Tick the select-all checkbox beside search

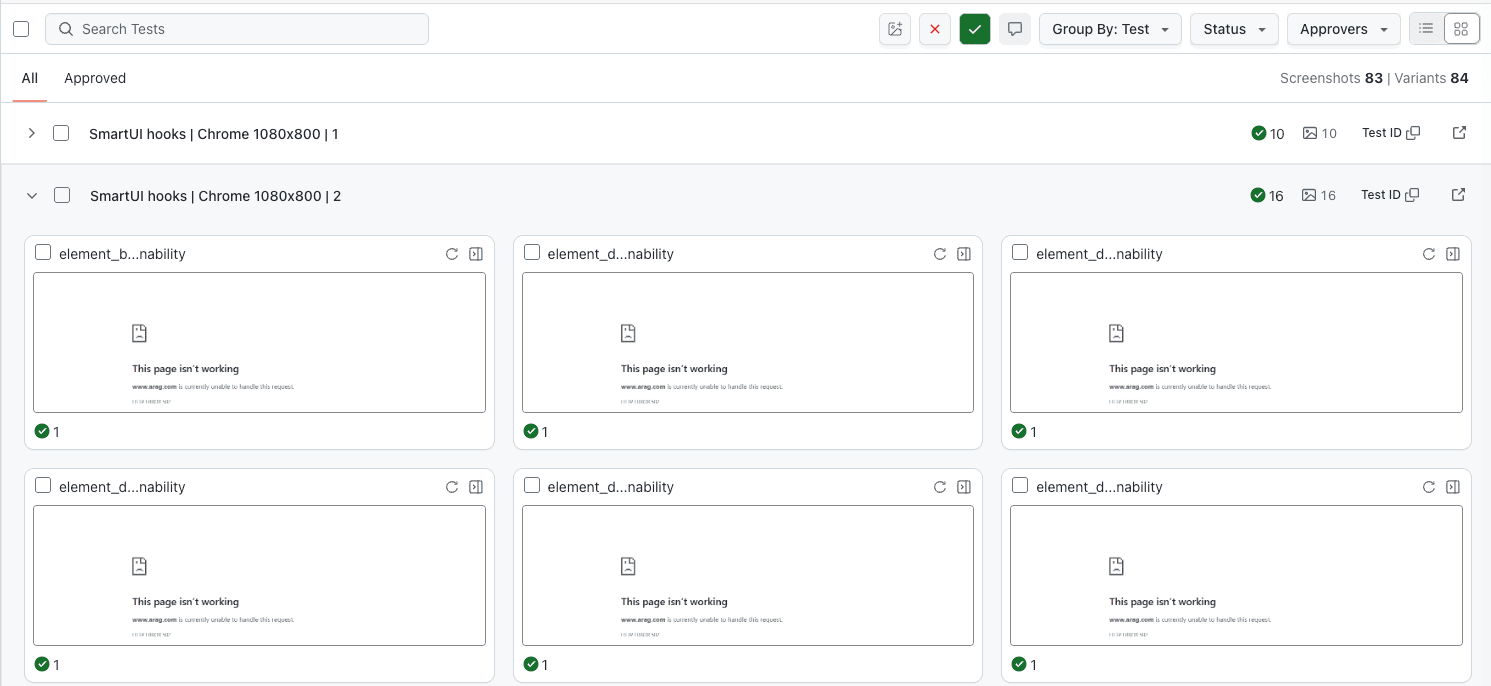coord(21,29)
